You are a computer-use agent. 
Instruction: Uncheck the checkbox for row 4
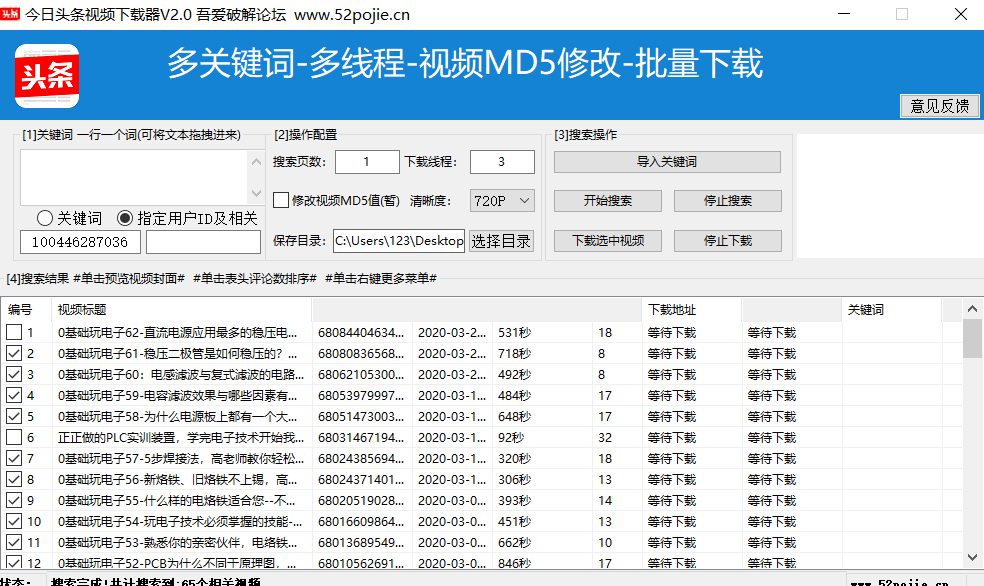pos(14,395)
